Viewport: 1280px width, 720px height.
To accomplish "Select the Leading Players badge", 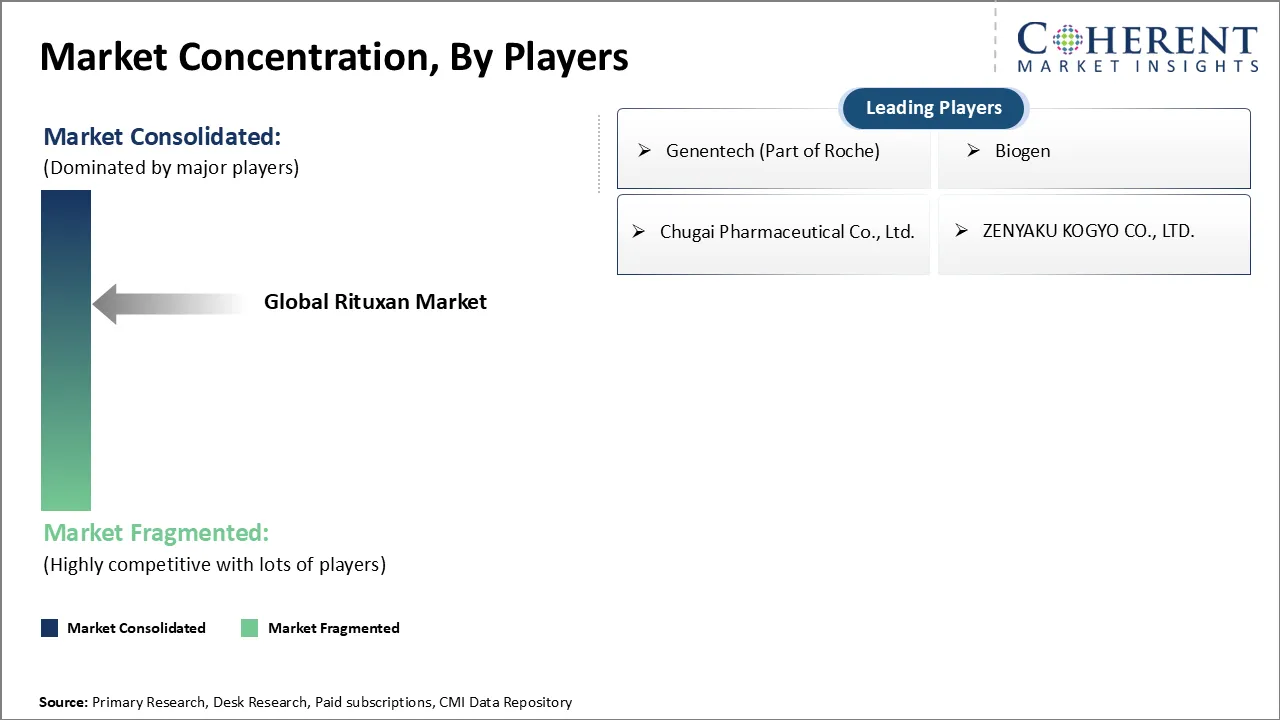I will (x=933, y=108).
